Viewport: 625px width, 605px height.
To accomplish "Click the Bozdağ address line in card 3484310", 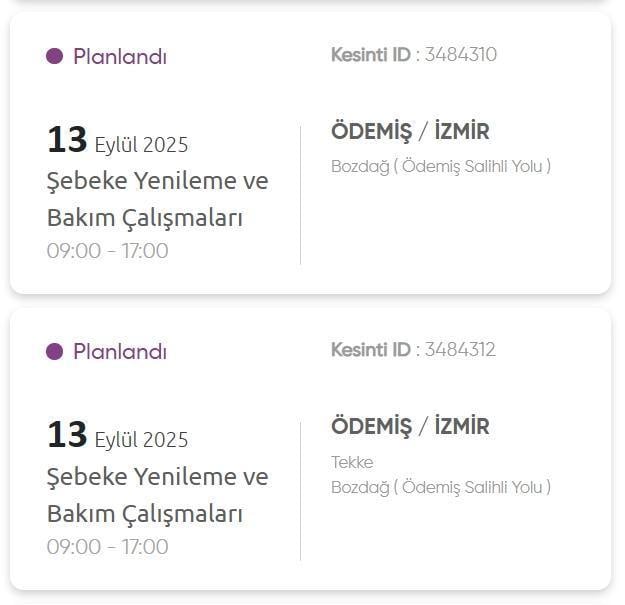I will click(440, 166).
